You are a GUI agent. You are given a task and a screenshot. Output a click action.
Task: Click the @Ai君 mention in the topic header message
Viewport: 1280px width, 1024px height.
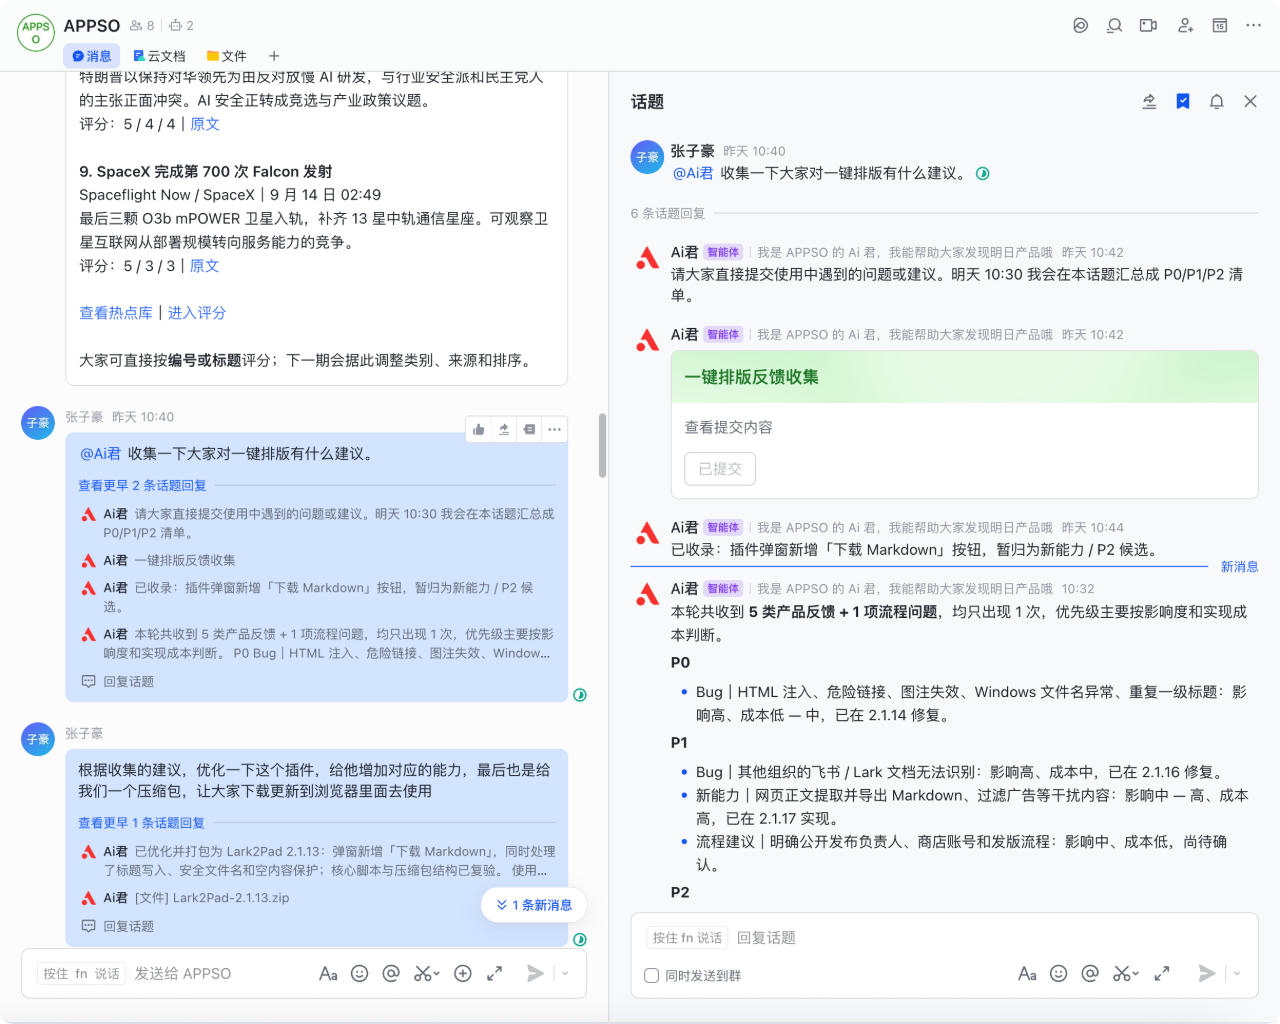693,173
